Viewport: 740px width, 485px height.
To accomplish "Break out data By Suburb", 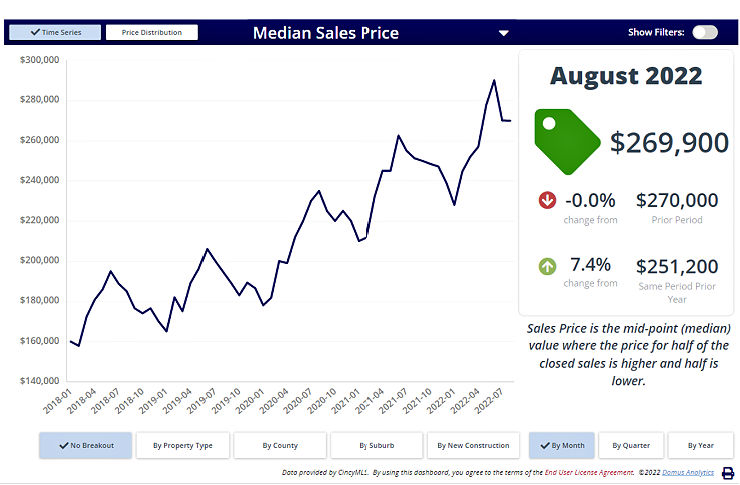I will point(377,445).
